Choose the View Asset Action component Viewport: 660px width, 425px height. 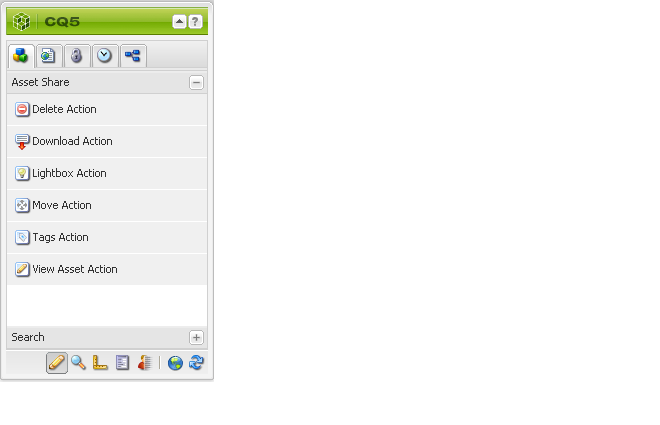tap(107, 269)
